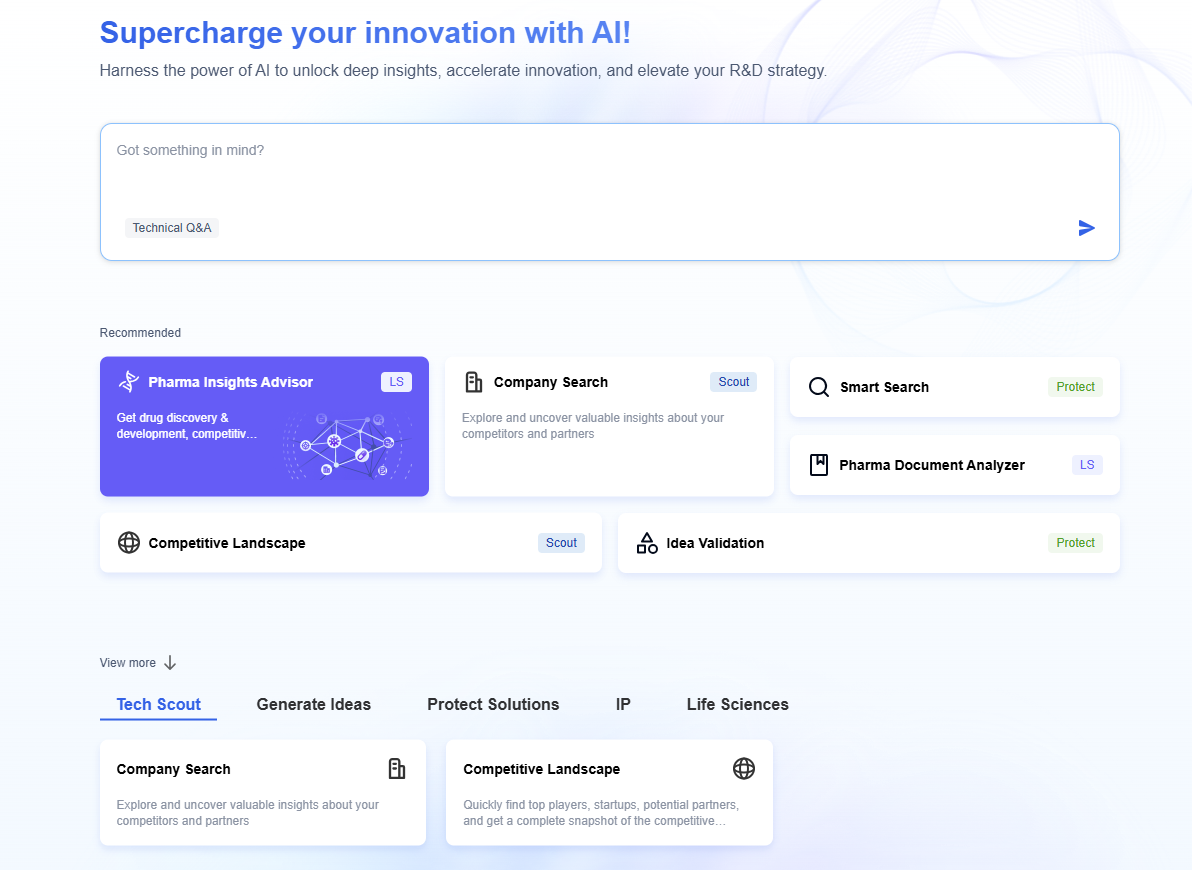
Task: Click the magnifier icon beside Smart Search
Action: click(819, 387)
